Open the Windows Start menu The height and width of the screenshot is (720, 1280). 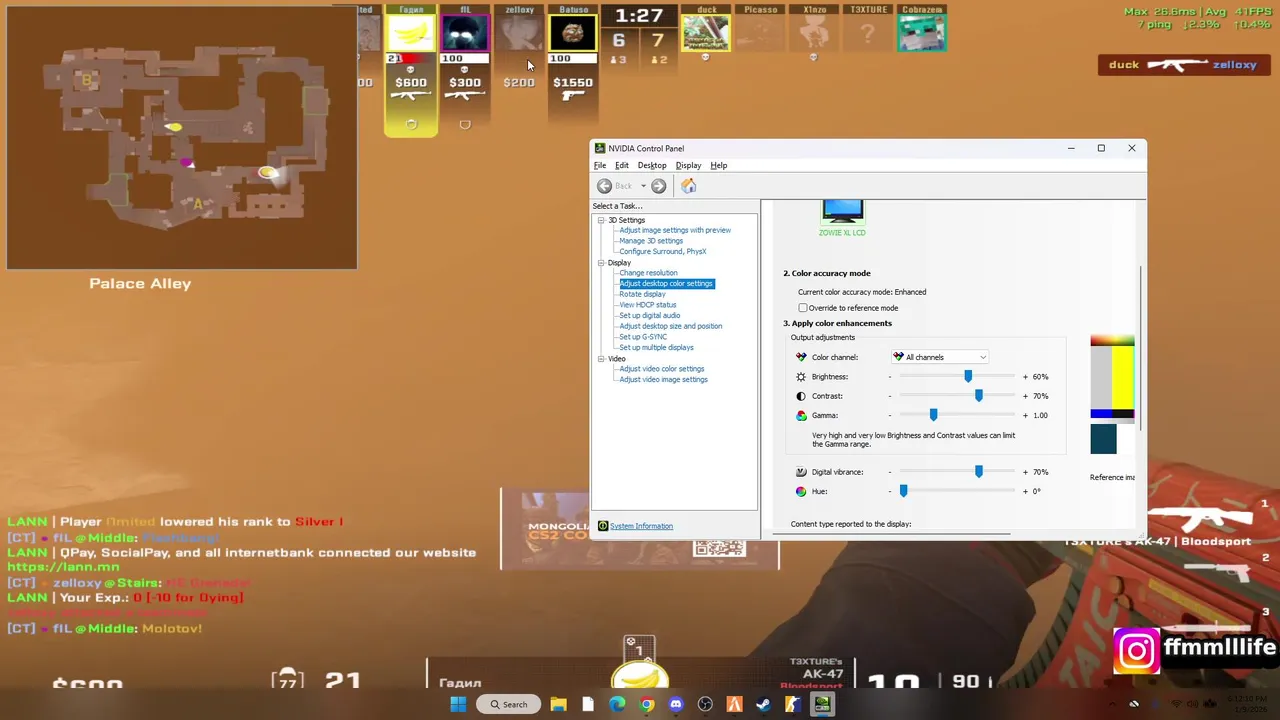458,704
